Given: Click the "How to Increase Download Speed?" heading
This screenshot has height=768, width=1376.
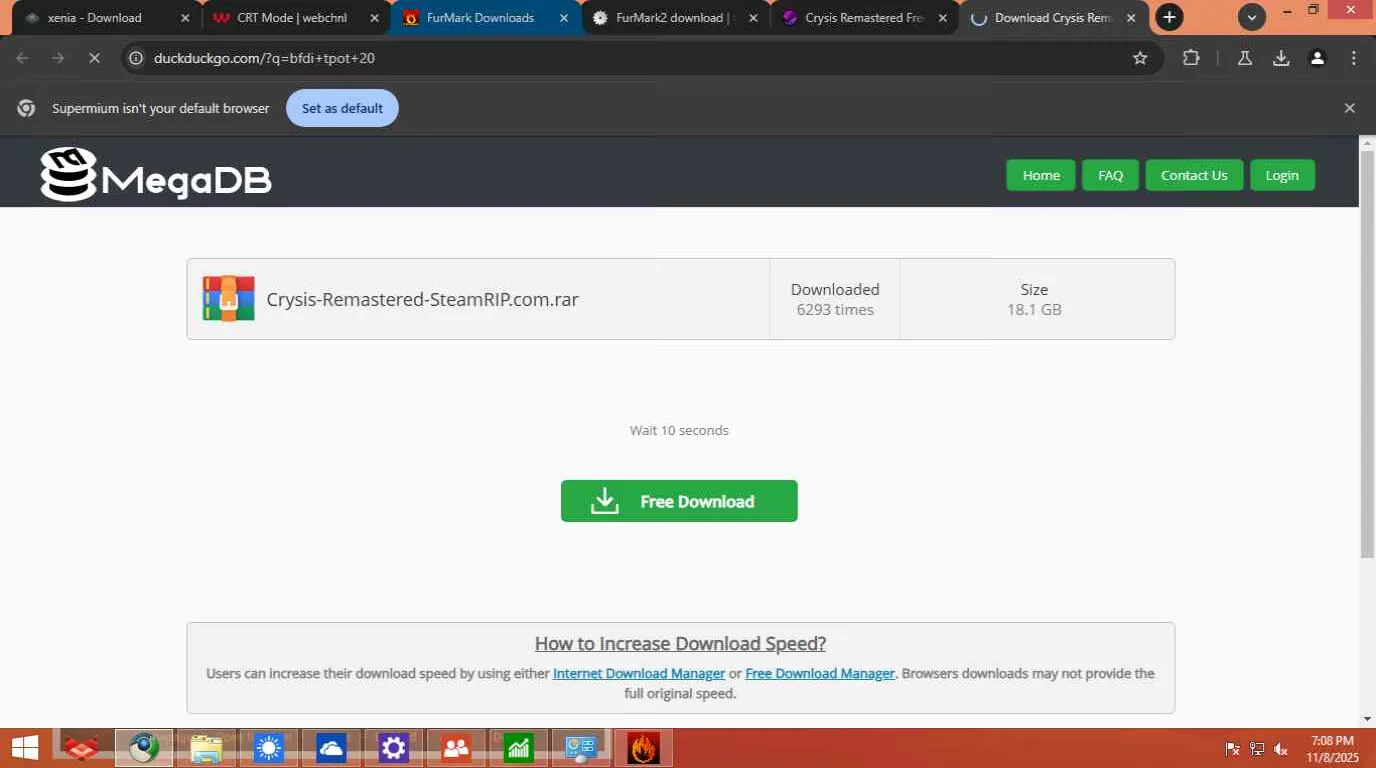Looking at the screenshot, I should [x=680, y=643].
